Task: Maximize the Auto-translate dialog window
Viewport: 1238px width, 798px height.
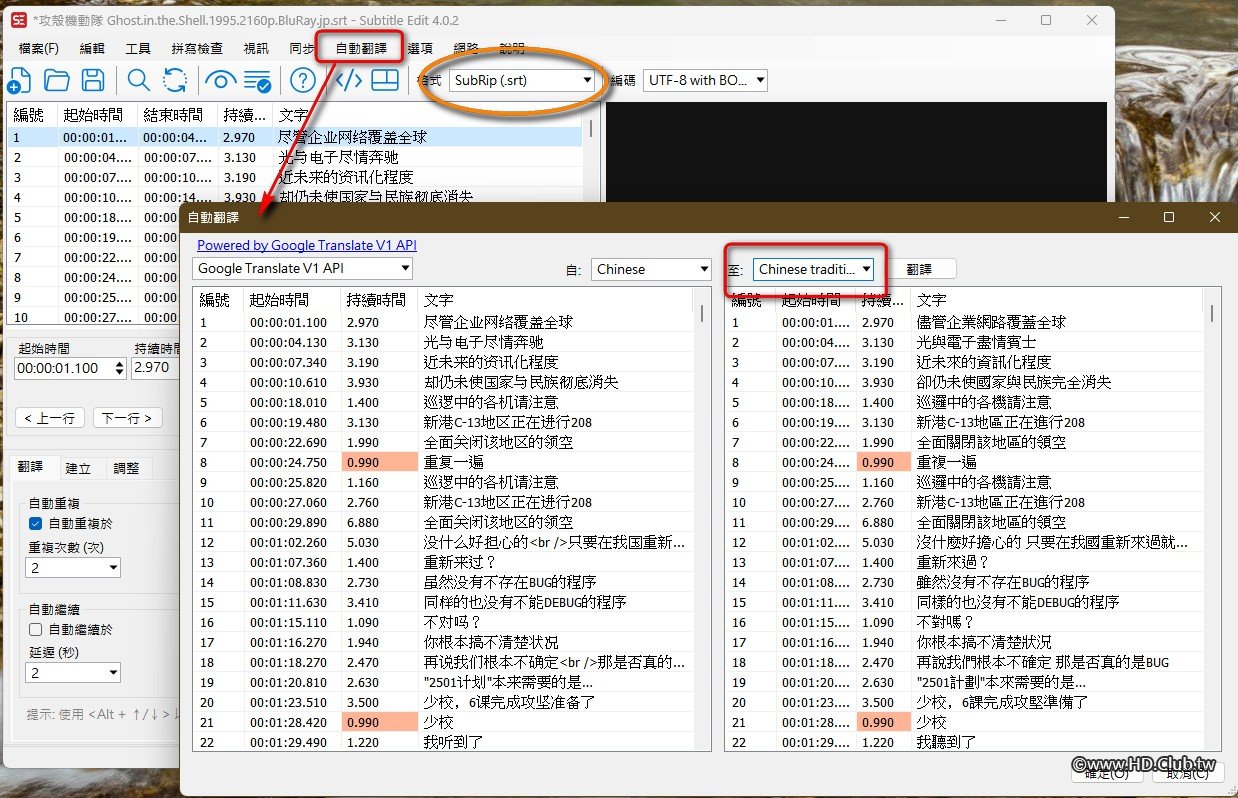Action: coord(1168,217)
